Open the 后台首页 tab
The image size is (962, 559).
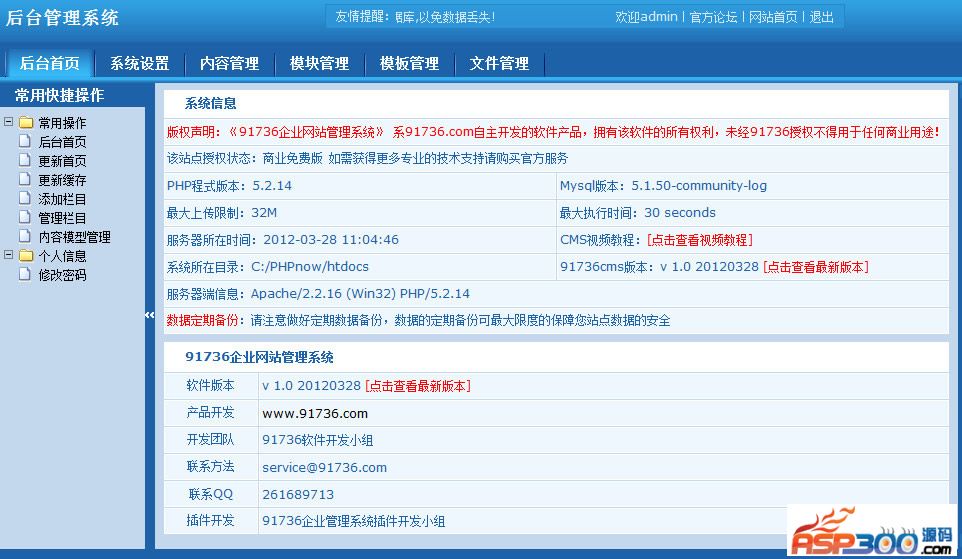[x=50, y=63]
